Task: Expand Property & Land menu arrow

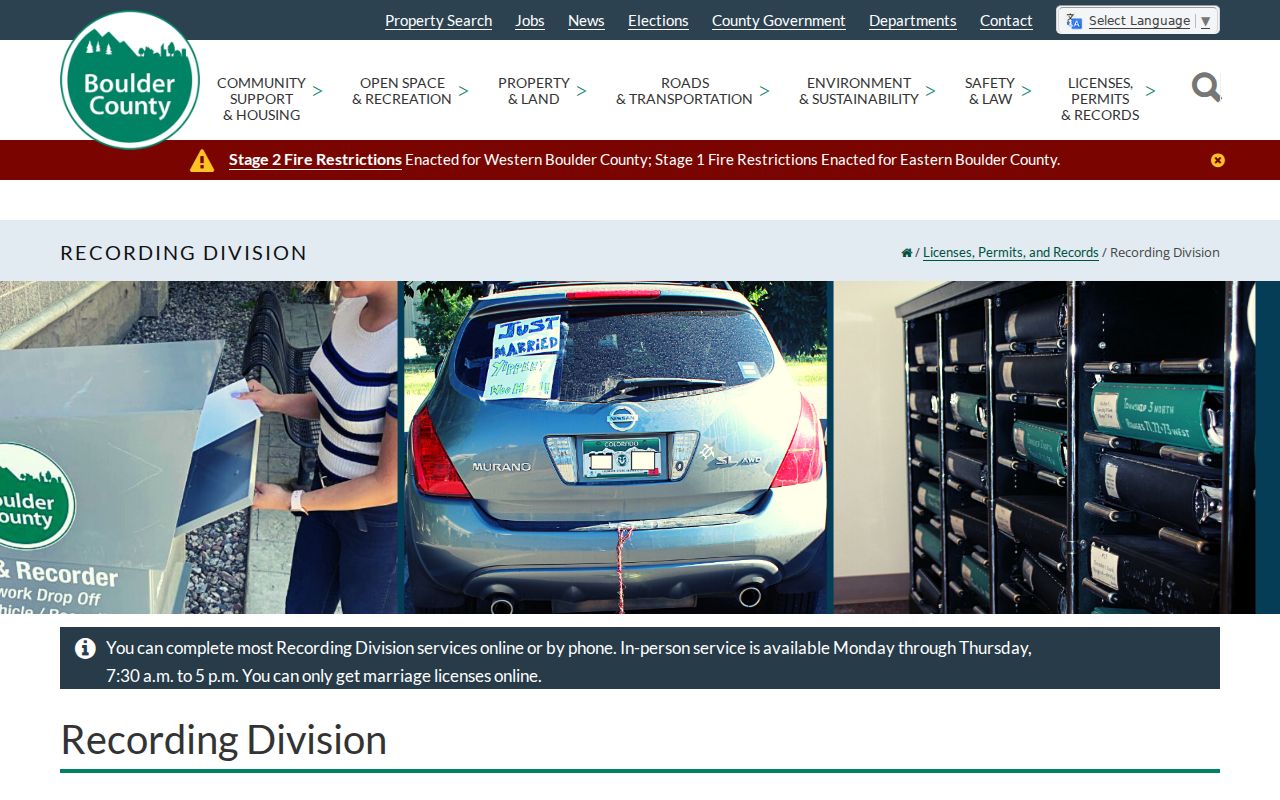Action: (581, 91)
